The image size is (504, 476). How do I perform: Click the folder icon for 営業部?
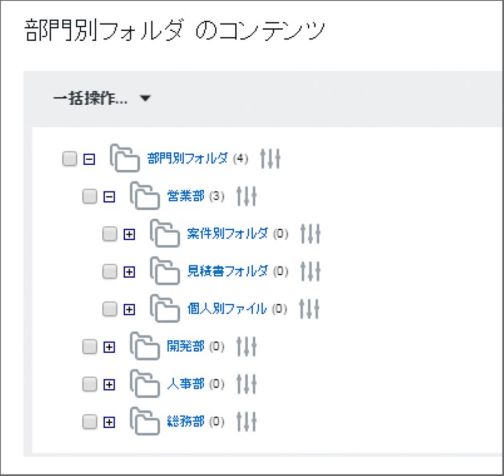click(145, 196)
